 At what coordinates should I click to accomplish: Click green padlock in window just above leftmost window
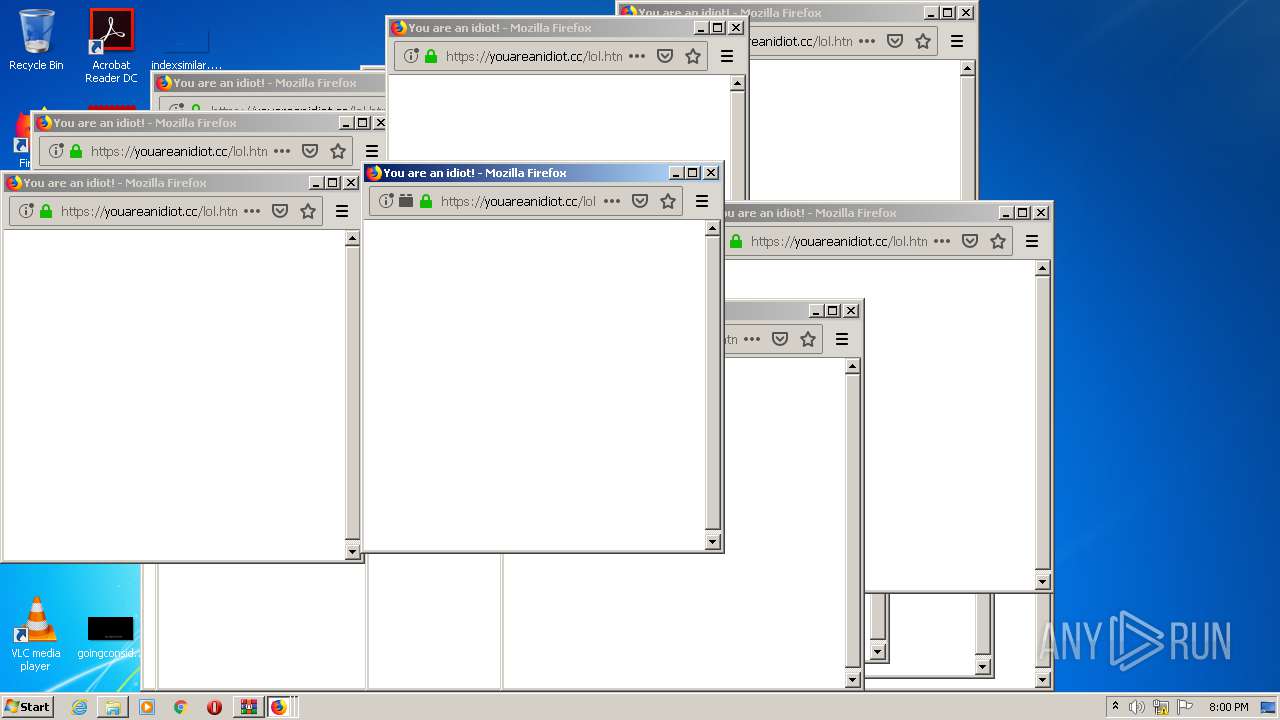pos(76,151)
